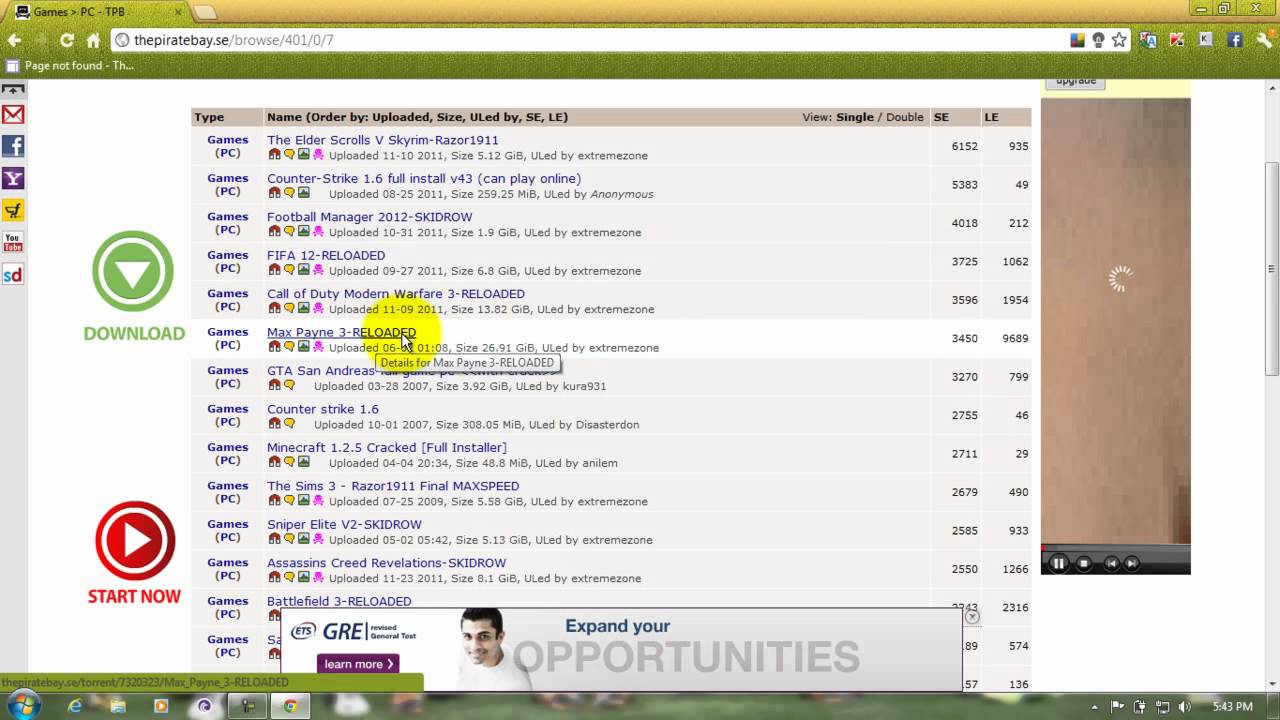Click the red START NOW play icon

tap(135, 541)
